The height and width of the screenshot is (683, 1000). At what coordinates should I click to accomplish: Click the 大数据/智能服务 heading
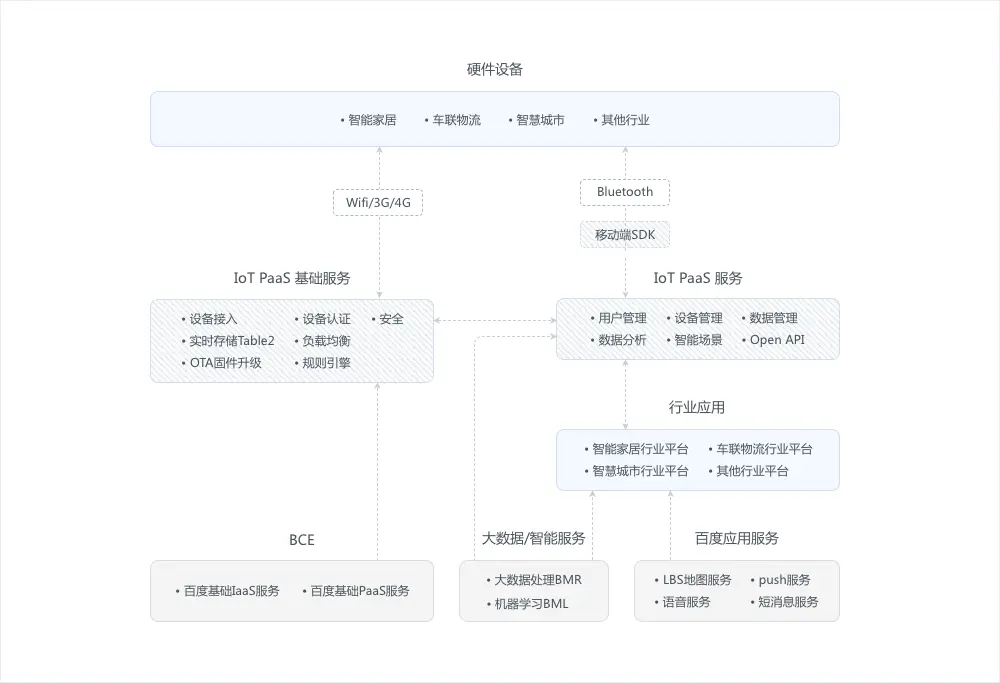(x=533, y=539)
